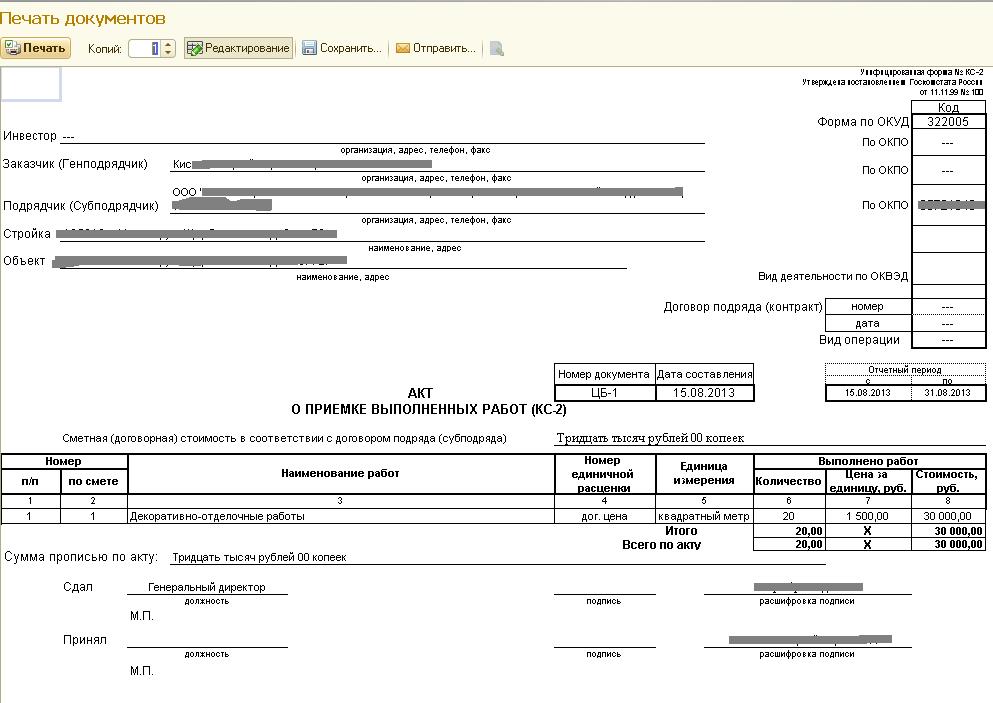The height and width of the screenshot is (703, 993).
Task: Click the Объект label
Action: tap(24, 261)
